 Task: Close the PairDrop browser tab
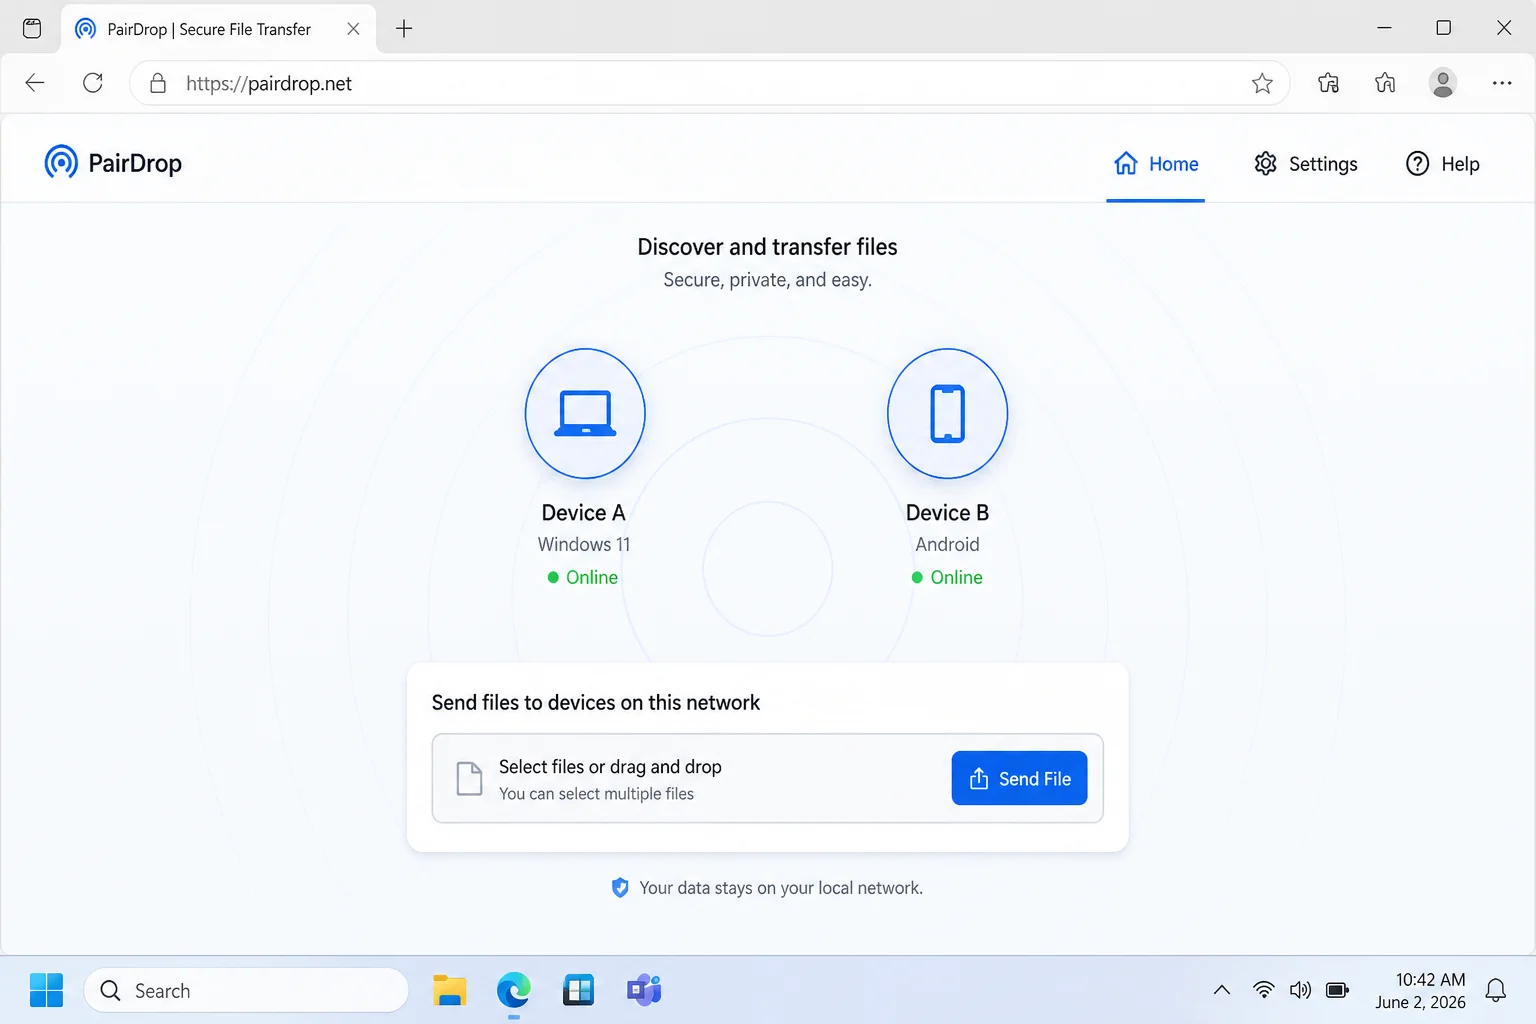353,29
